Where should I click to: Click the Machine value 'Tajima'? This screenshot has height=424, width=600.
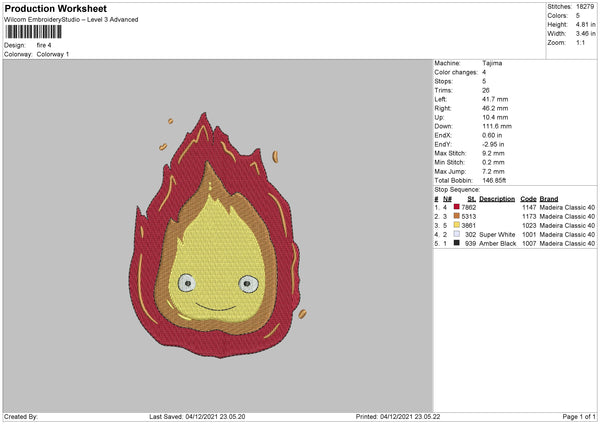click(492, 63)
